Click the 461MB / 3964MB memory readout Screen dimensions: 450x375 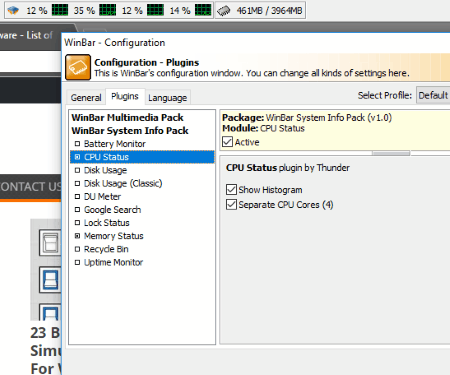[269, 11]
